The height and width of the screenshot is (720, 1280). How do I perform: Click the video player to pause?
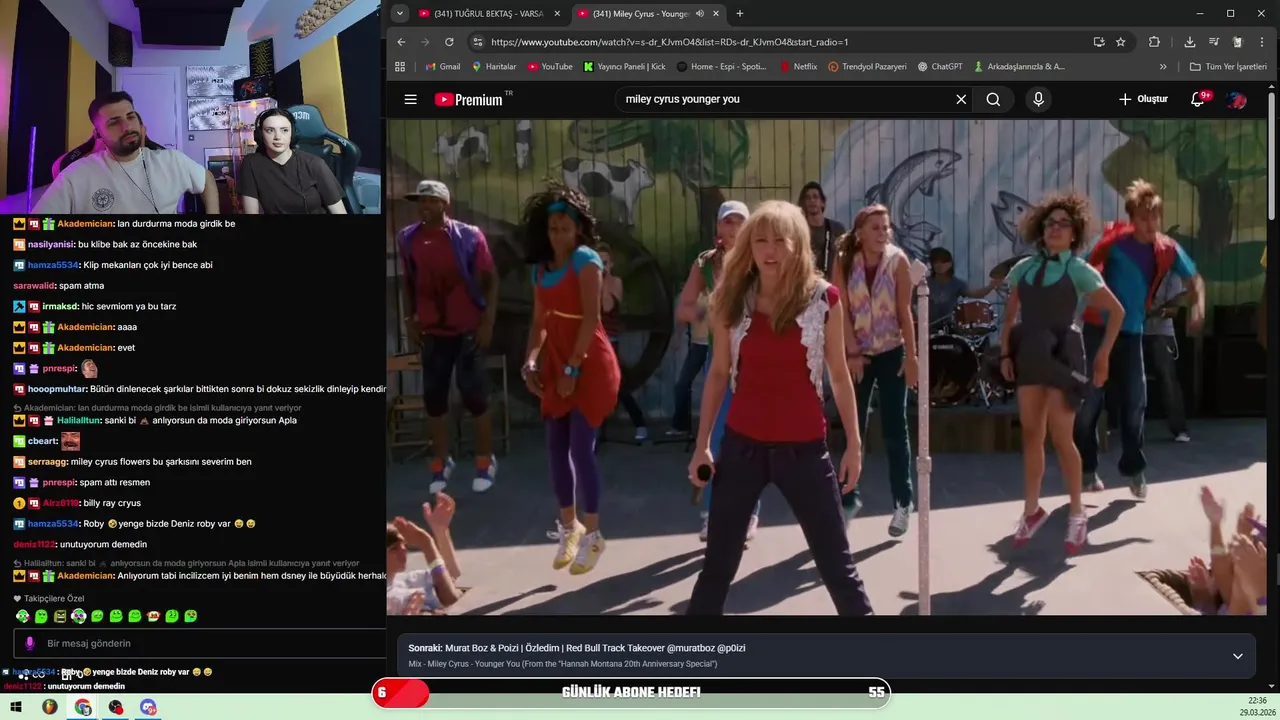[x=826, y=367]
